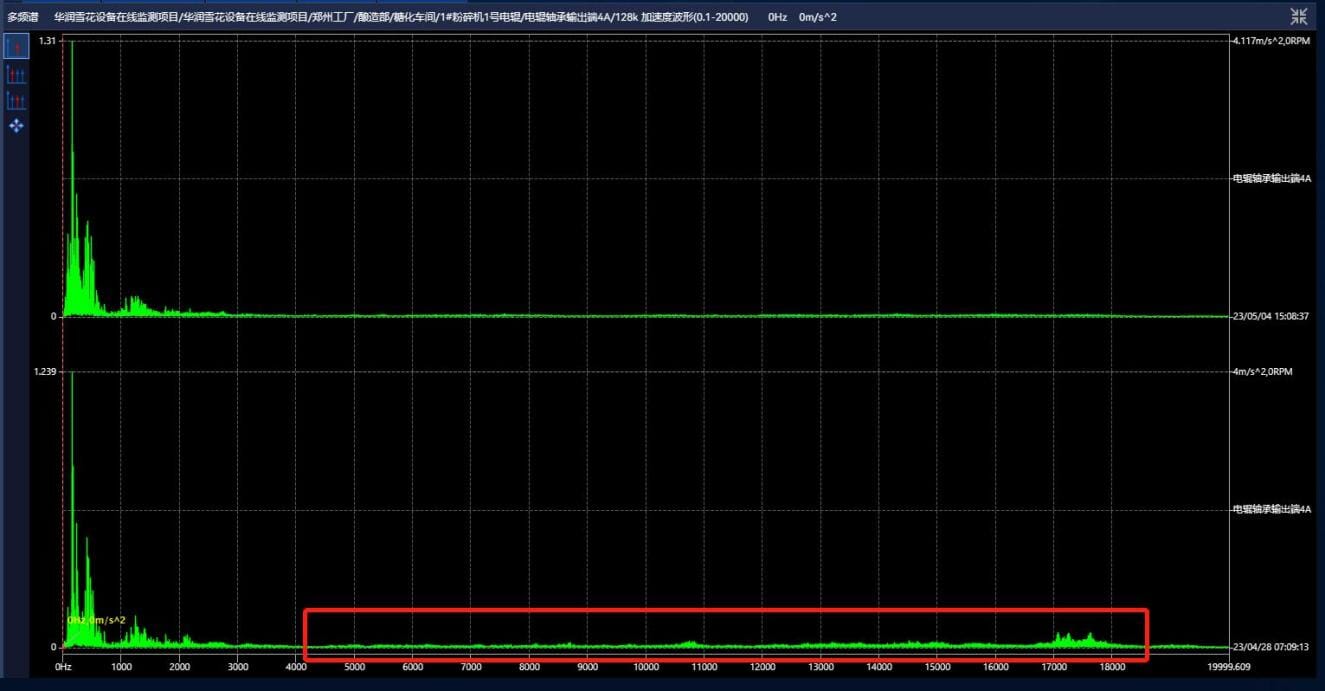Choose the sideband cursor tool above pan icon
This screenshot has width=1325, height=691.
[16, 100]
